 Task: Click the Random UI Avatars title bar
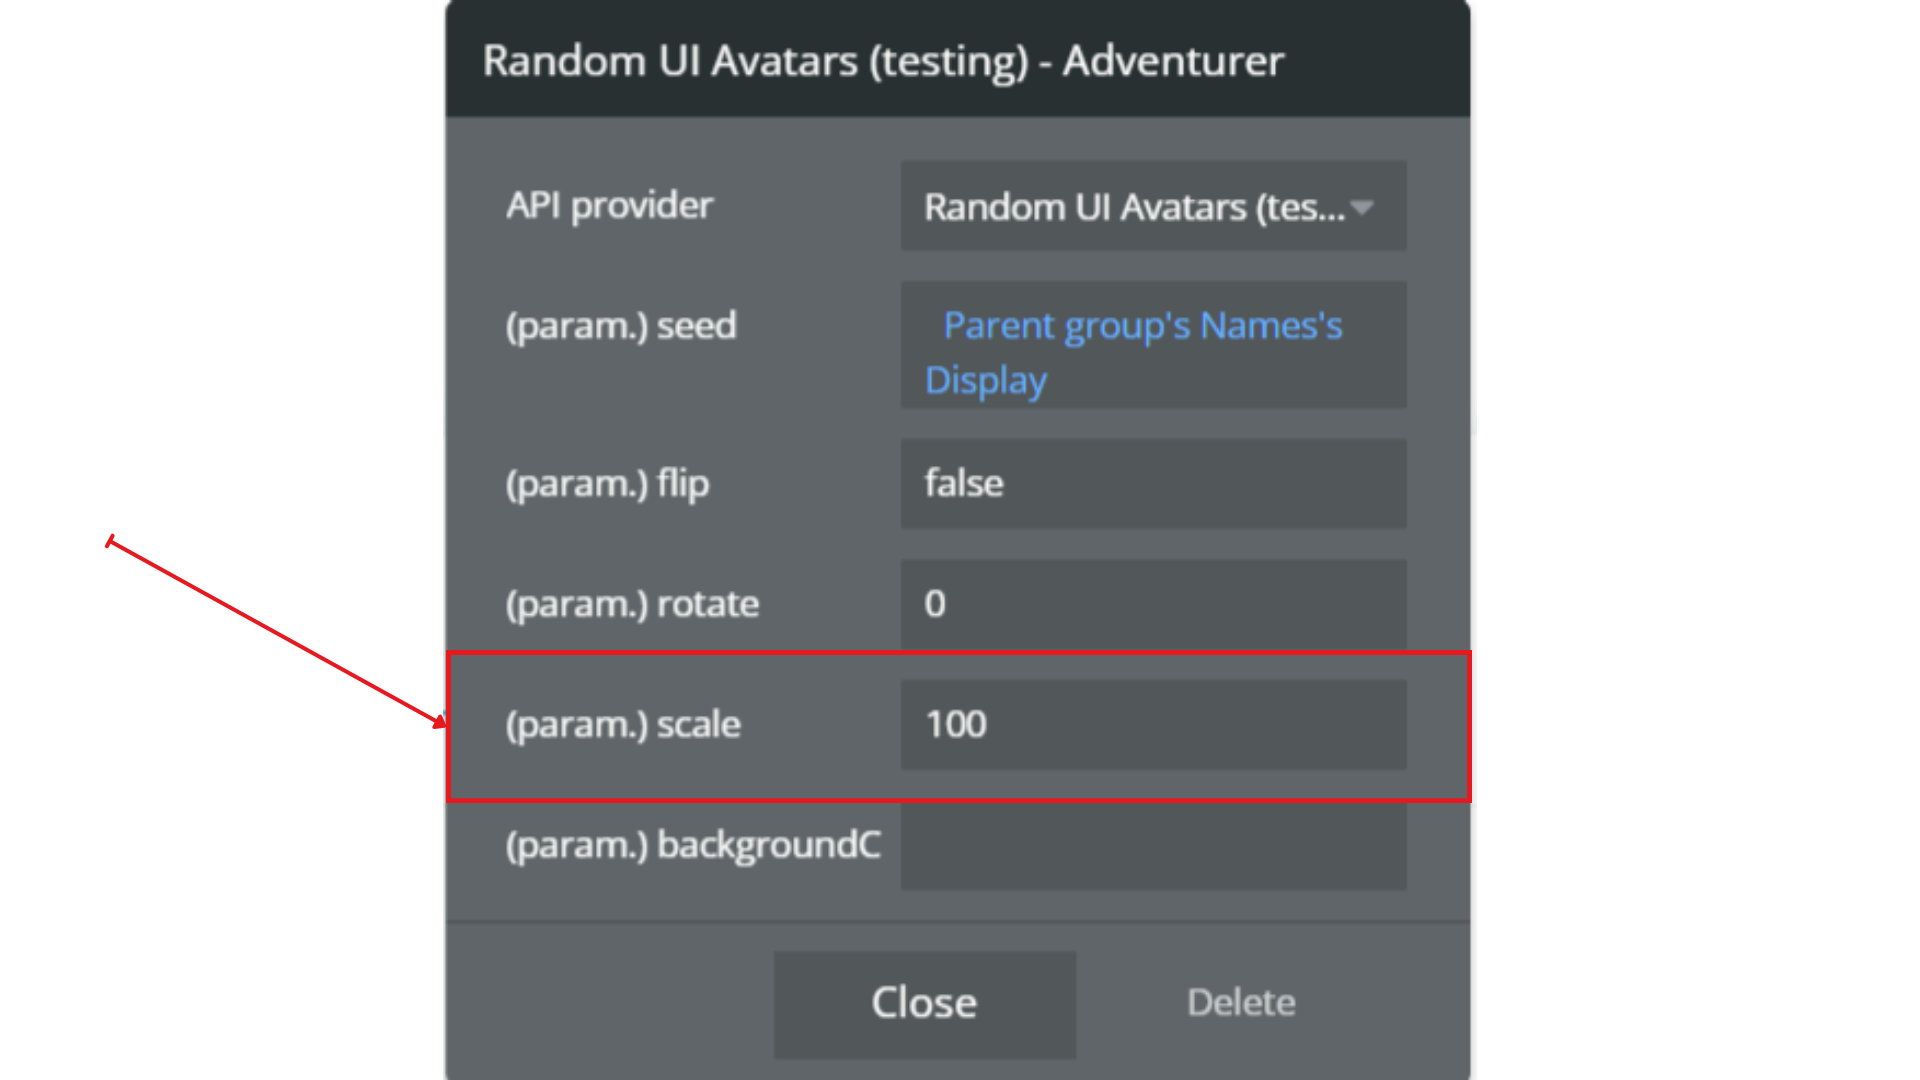click(x=957, y=60)
